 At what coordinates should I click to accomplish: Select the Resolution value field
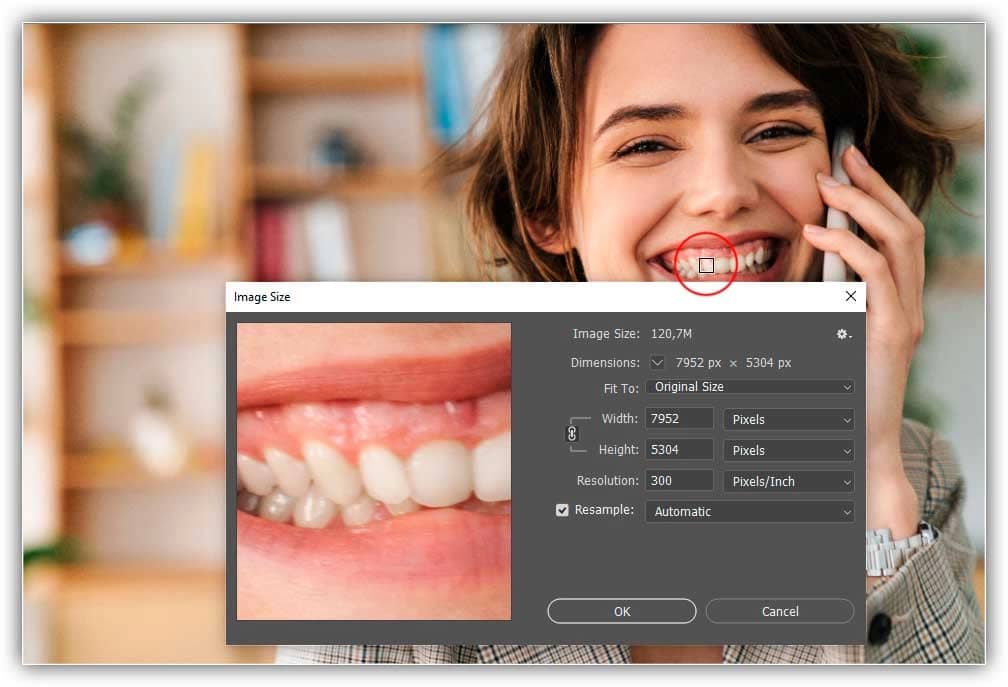point(680,481)
